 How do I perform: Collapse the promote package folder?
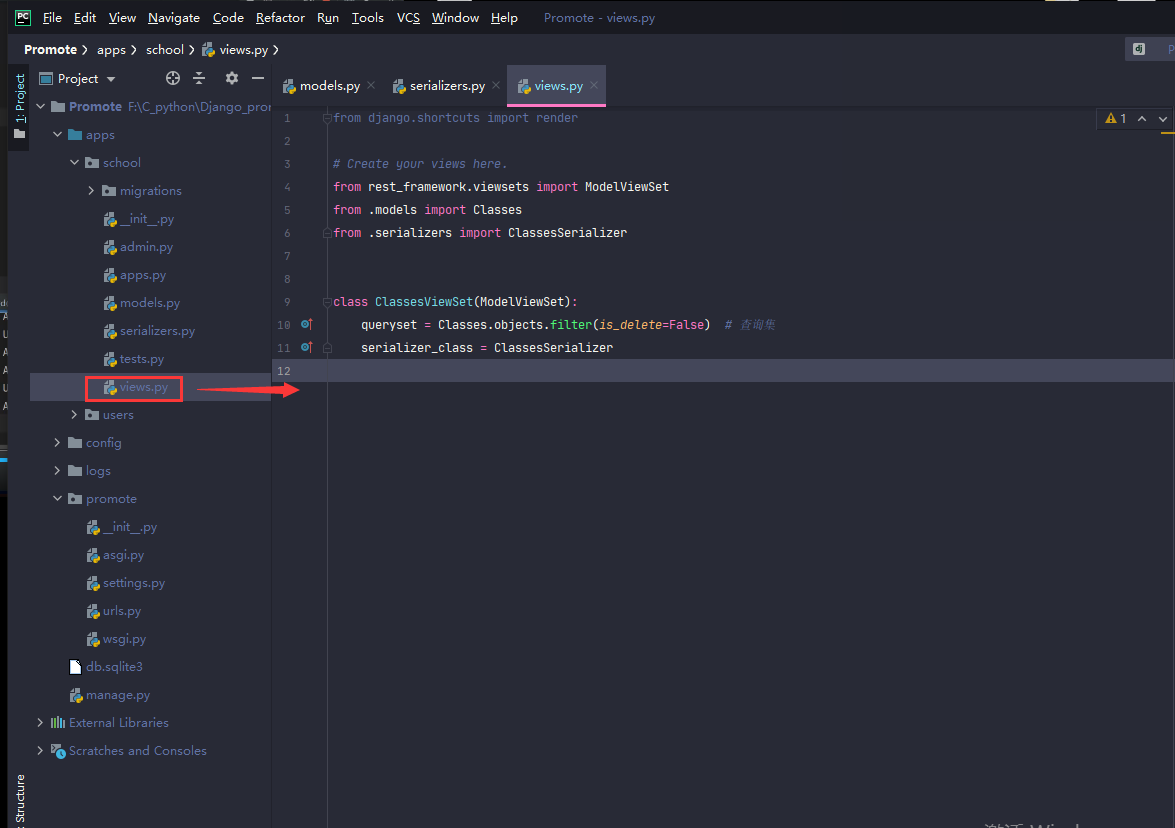pyautogui.click(x=58, y=498)
